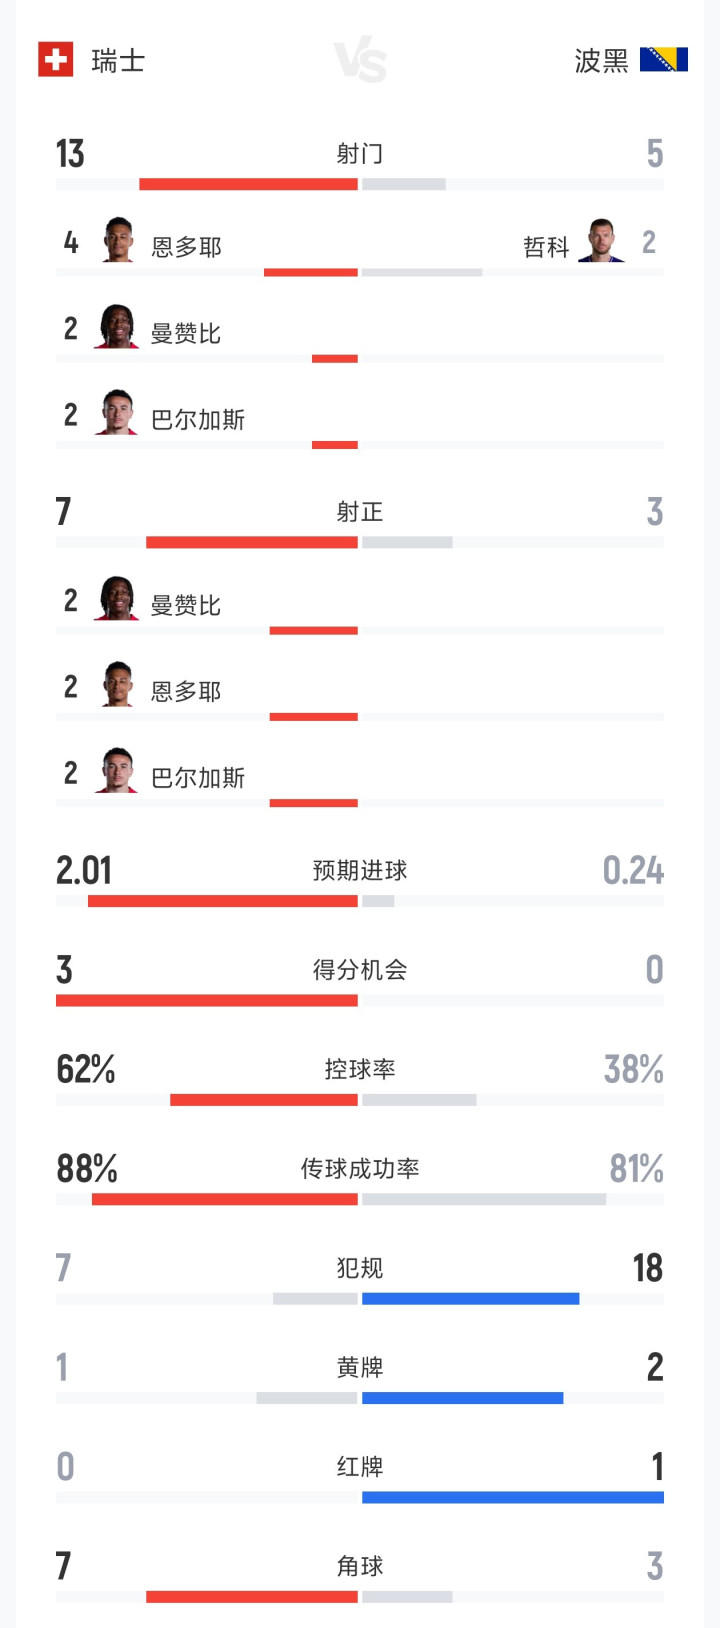Open 恩多耶's avatar under 射正

(118, 685)
